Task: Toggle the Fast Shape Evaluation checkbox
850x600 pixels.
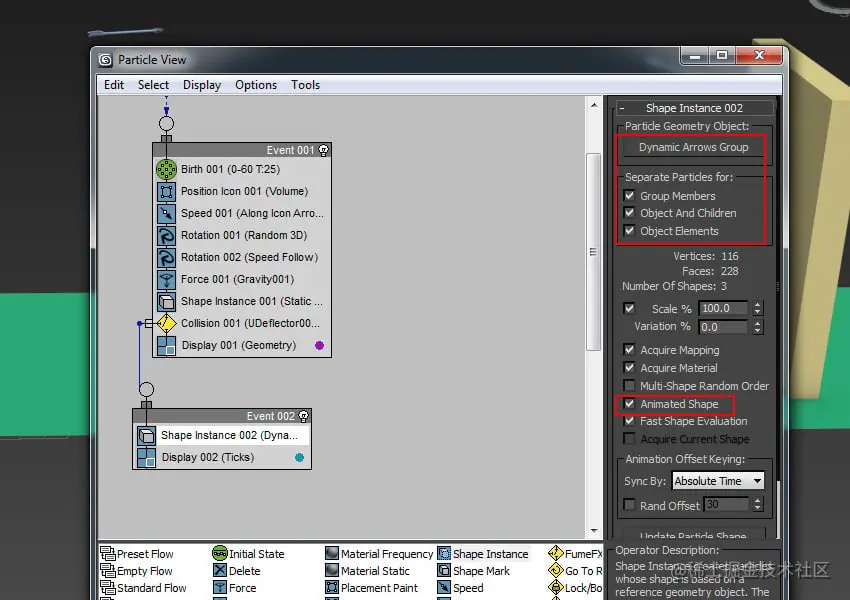Action: click(629, 421)
